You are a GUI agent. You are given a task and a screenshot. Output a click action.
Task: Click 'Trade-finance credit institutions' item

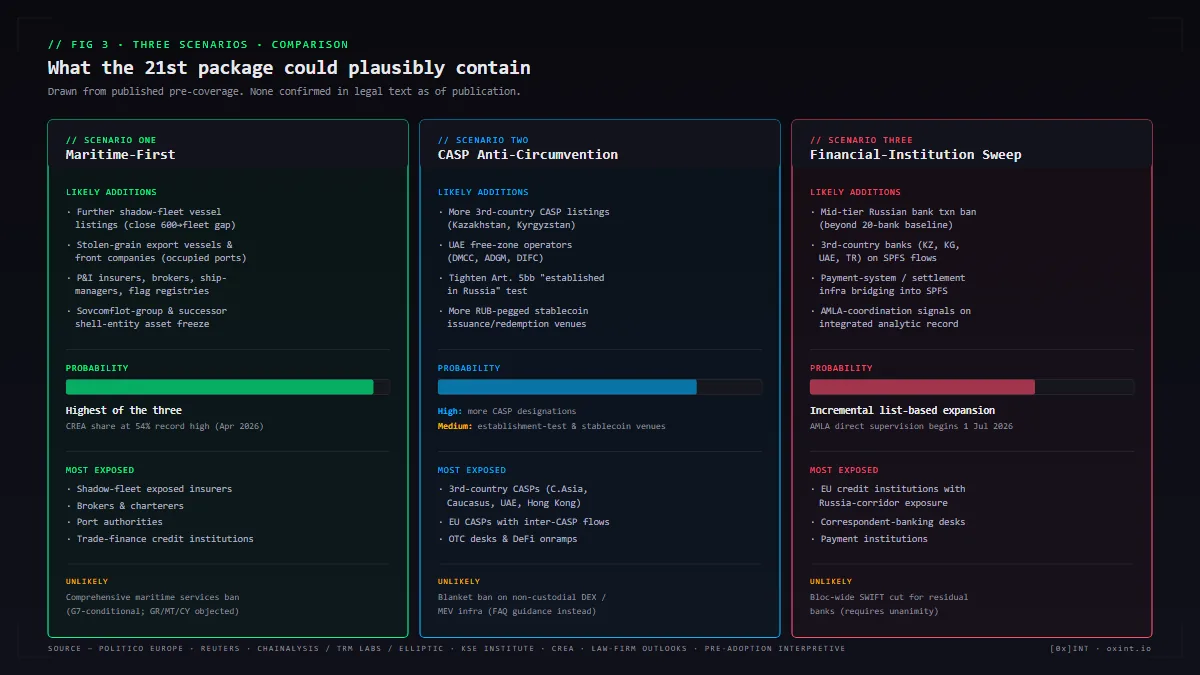[x=160, y=539]
